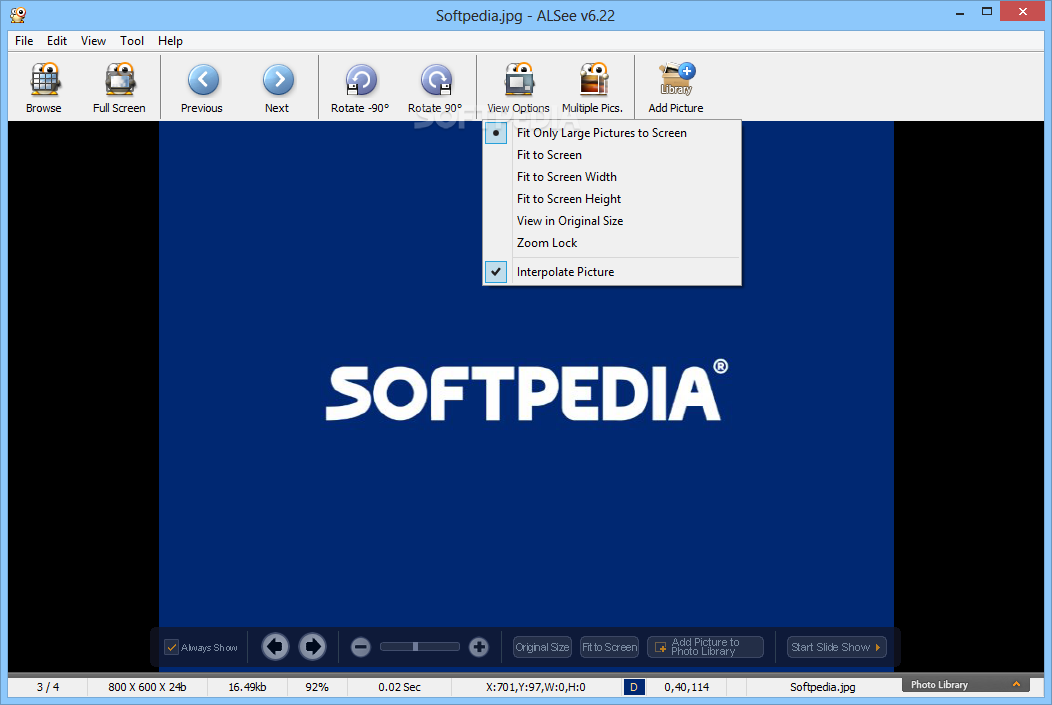Image resolution: width=1052 pixels, height=705 pixels.
Task: Expand the Photo Library panel
Action: 965,684
